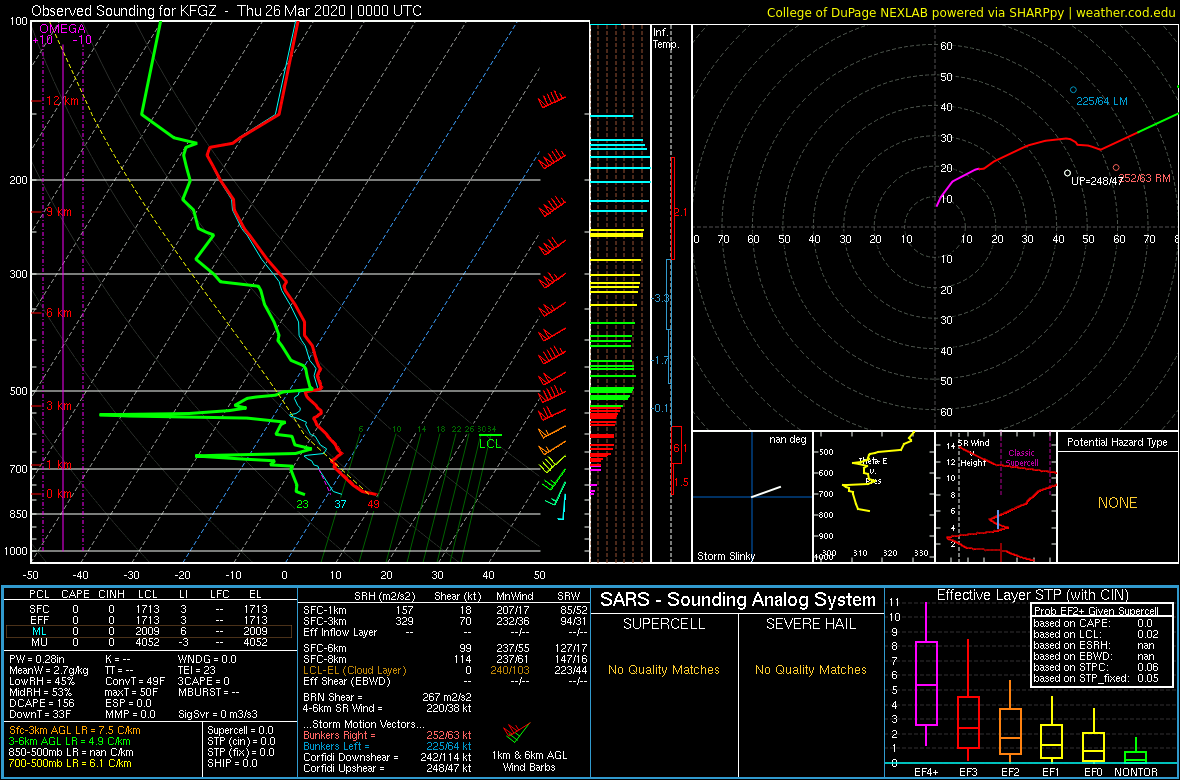The image size is (1180, 780).
Task: Click the wind barb at the 200 mb level
Action: tap(551, 160)
